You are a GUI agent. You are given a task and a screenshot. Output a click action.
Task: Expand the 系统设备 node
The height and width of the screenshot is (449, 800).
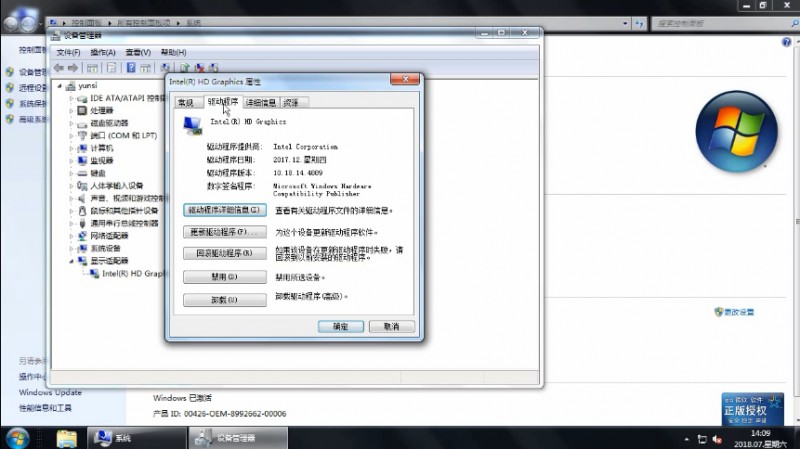(x=71, y=248)
